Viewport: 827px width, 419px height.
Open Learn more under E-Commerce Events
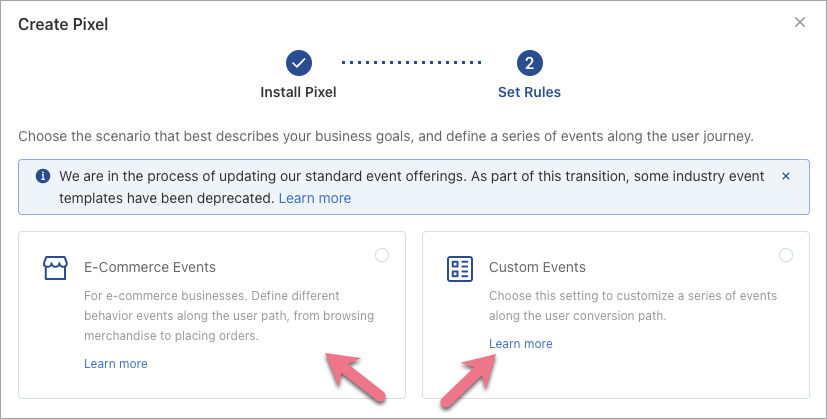pyautogui.click(x=116, y=364)
